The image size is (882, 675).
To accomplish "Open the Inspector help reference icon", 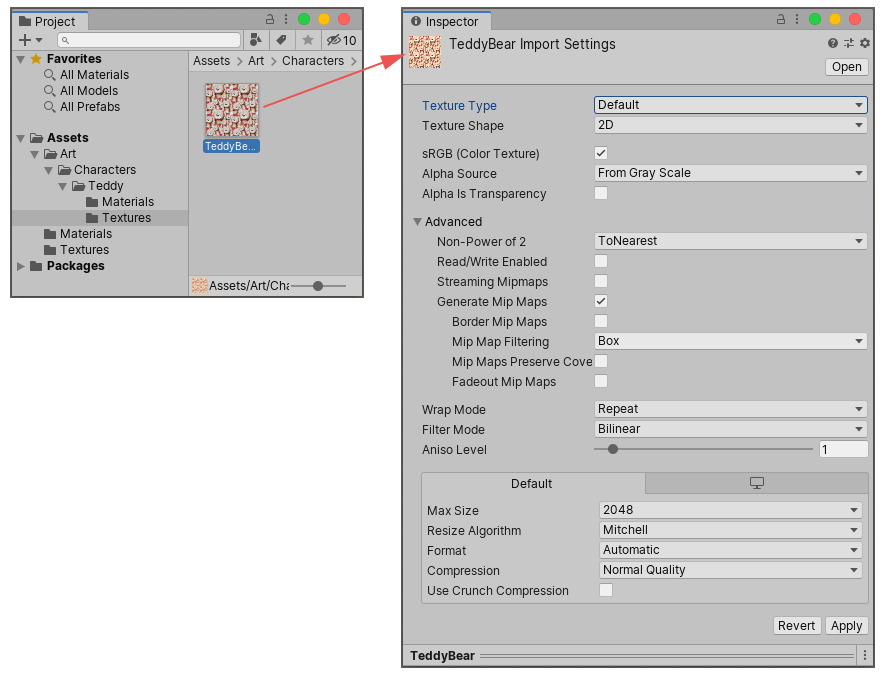I will 832,43.
